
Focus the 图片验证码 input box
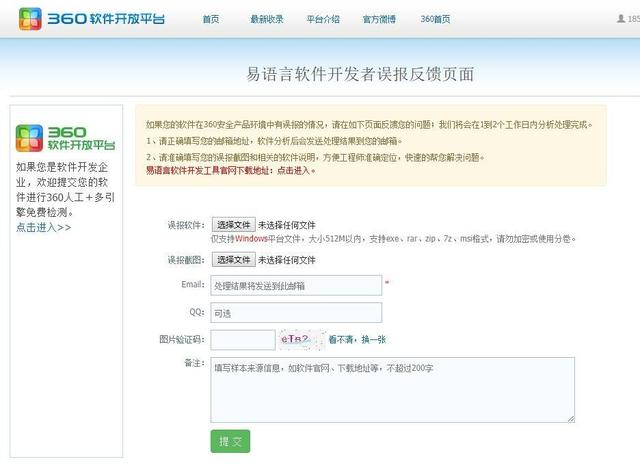tap(243, 340)
